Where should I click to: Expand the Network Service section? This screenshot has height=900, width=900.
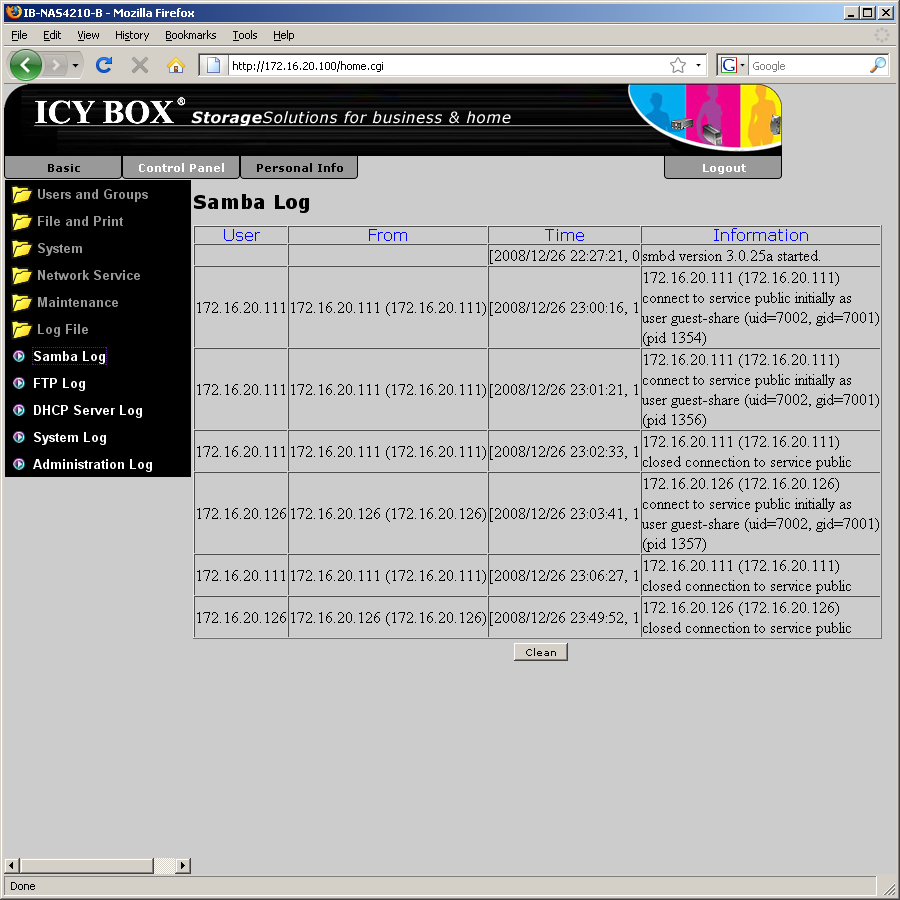88,276
